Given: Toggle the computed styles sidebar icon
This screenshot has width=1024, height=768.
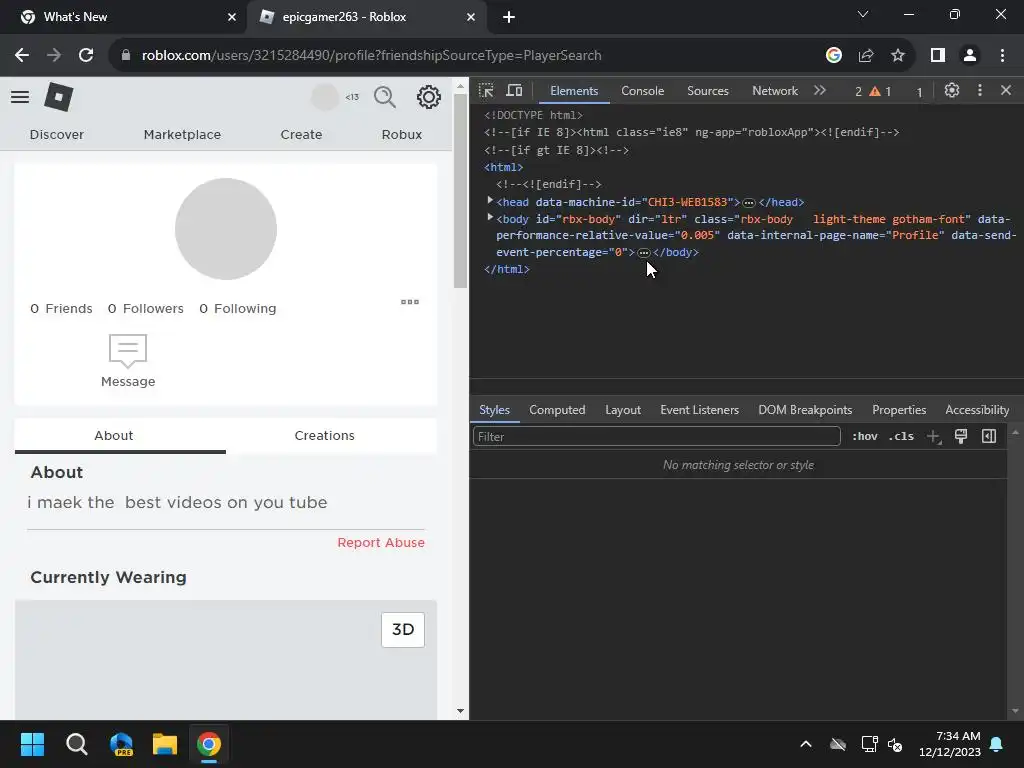Looking at the screenshot, I should pyautogui.click(x=989, y=436).
